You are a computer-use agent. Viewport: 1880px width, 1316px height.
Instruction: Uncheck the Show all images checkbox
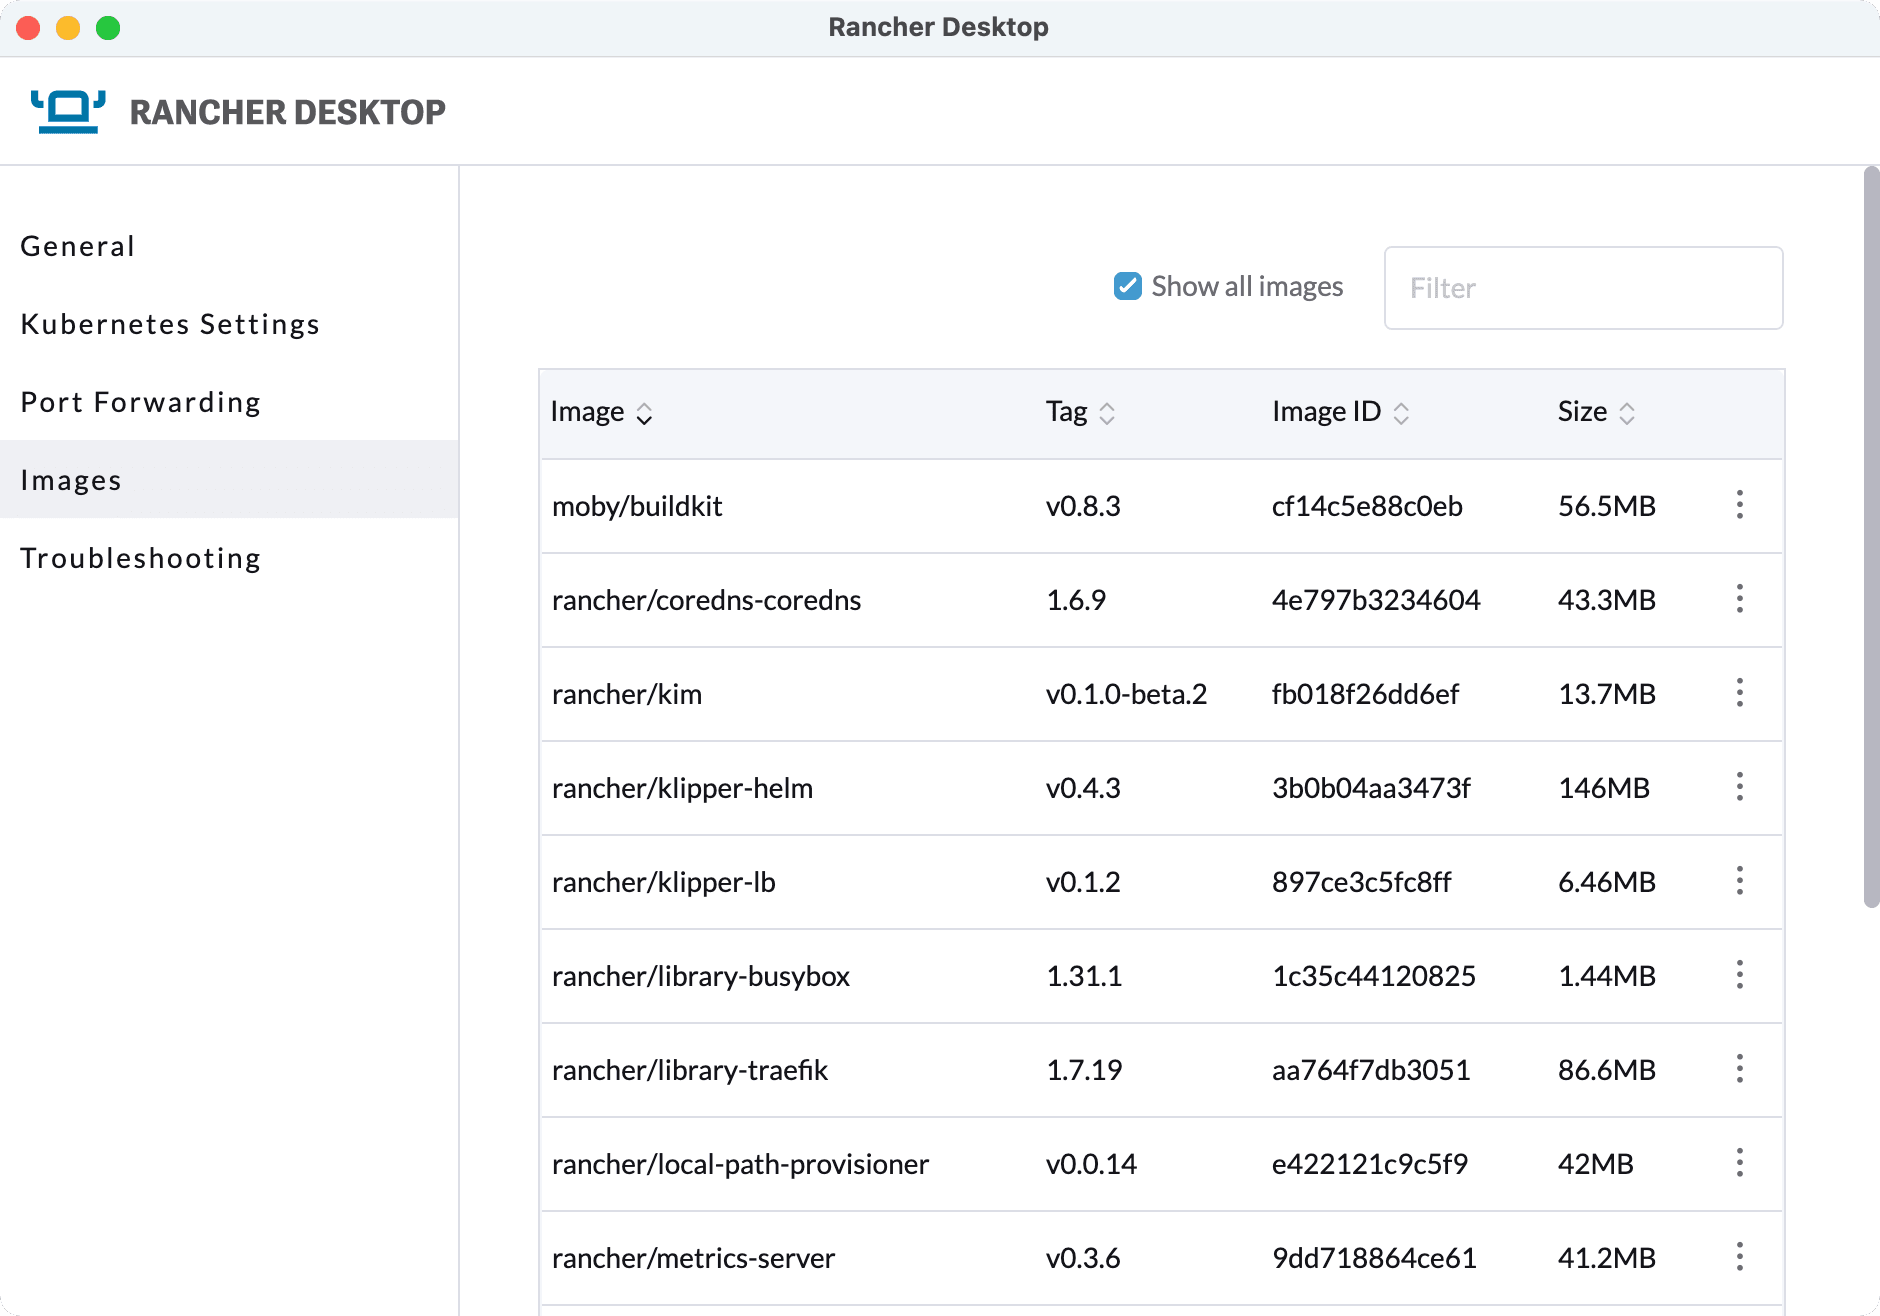click(1128, 287)
